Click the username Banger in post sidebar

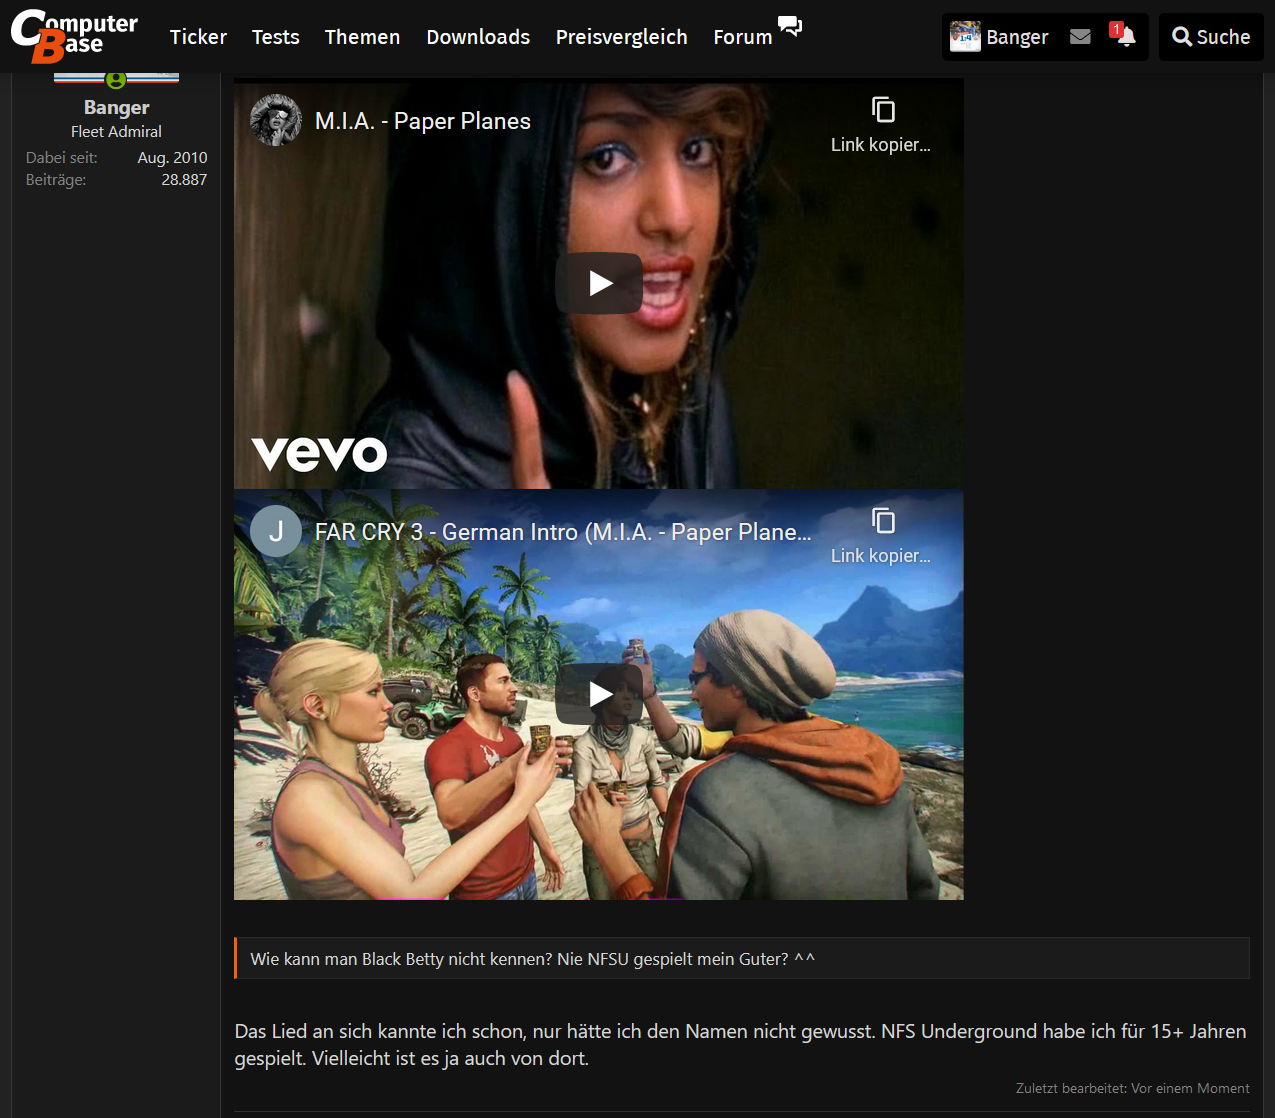[x=116, y=107]
